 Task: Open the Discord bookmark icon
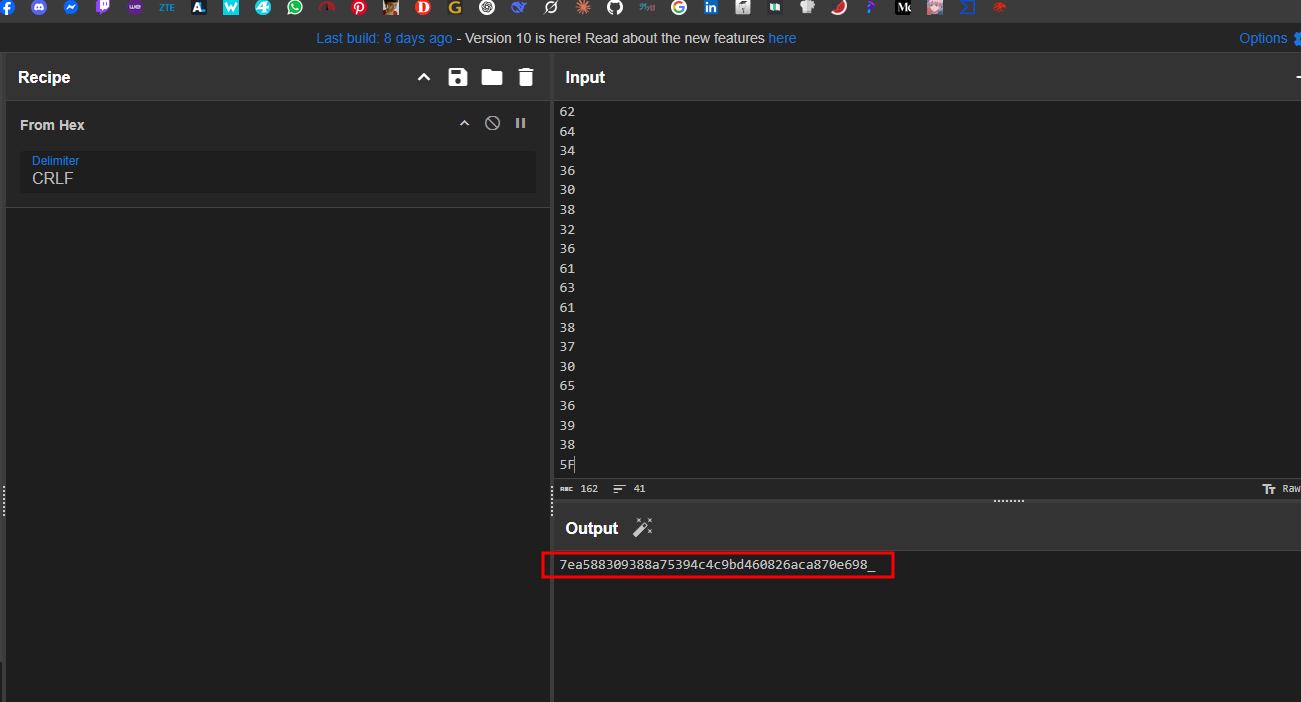click(39, 8)
